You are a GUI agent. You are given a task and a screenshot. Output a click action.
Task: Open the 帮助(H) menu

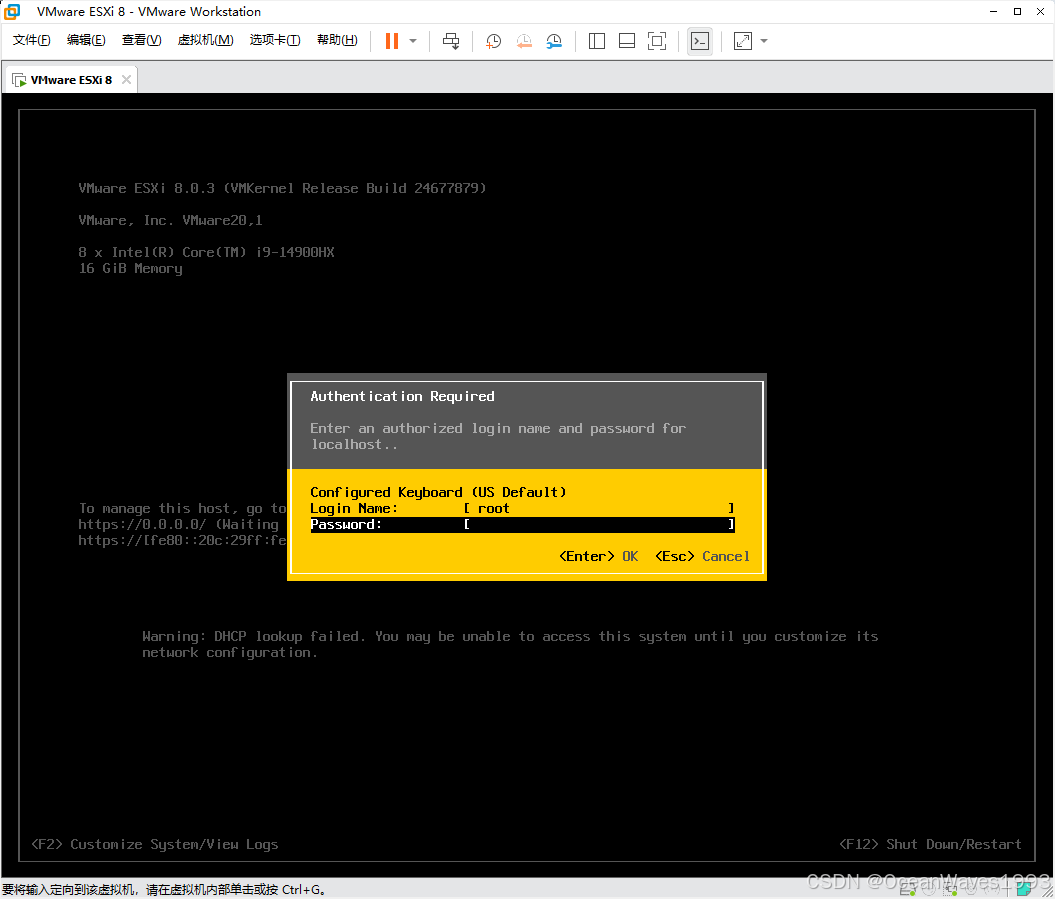point(337,40)
